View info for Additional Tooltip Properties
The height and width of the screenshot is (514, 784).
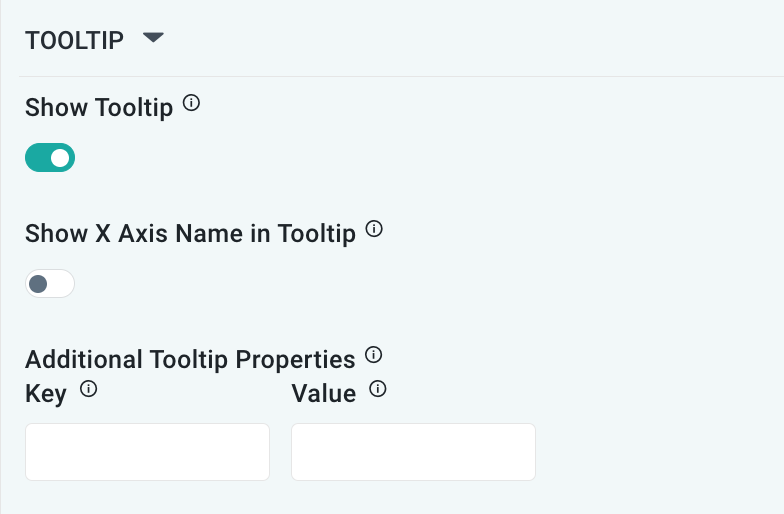[x=375, y=354]
